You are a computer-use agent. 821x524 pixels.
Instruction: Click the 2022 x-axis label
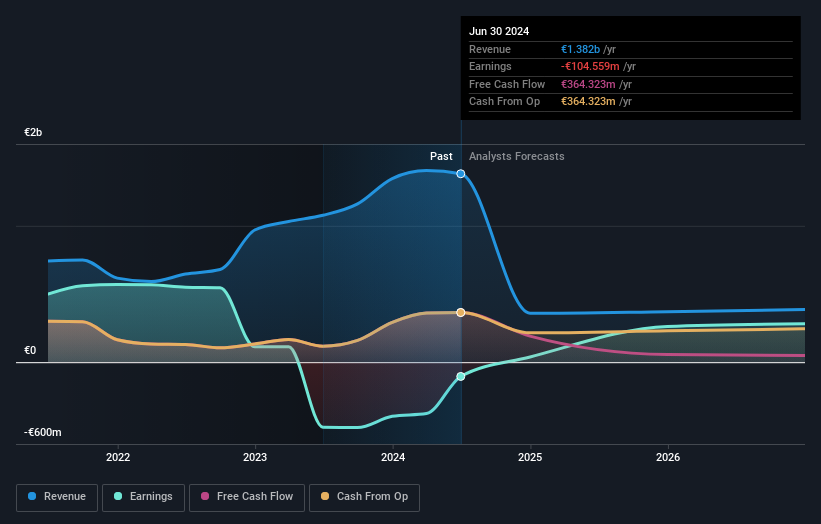pos(118,457)
